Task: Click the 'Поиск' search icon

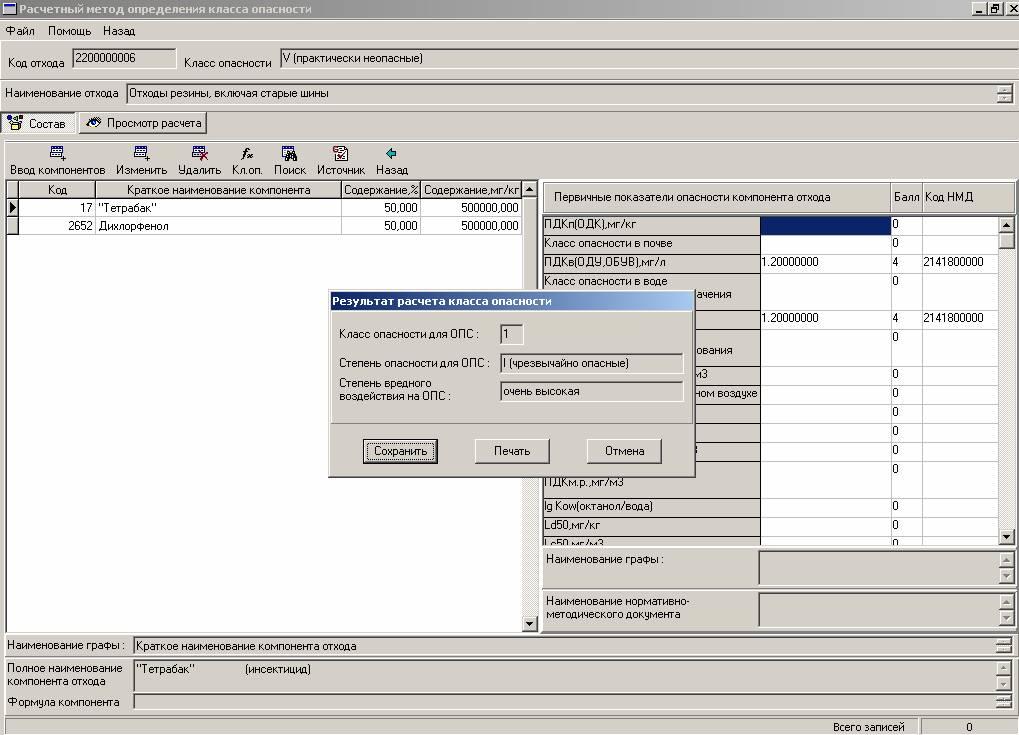Action: pos(289,154)
